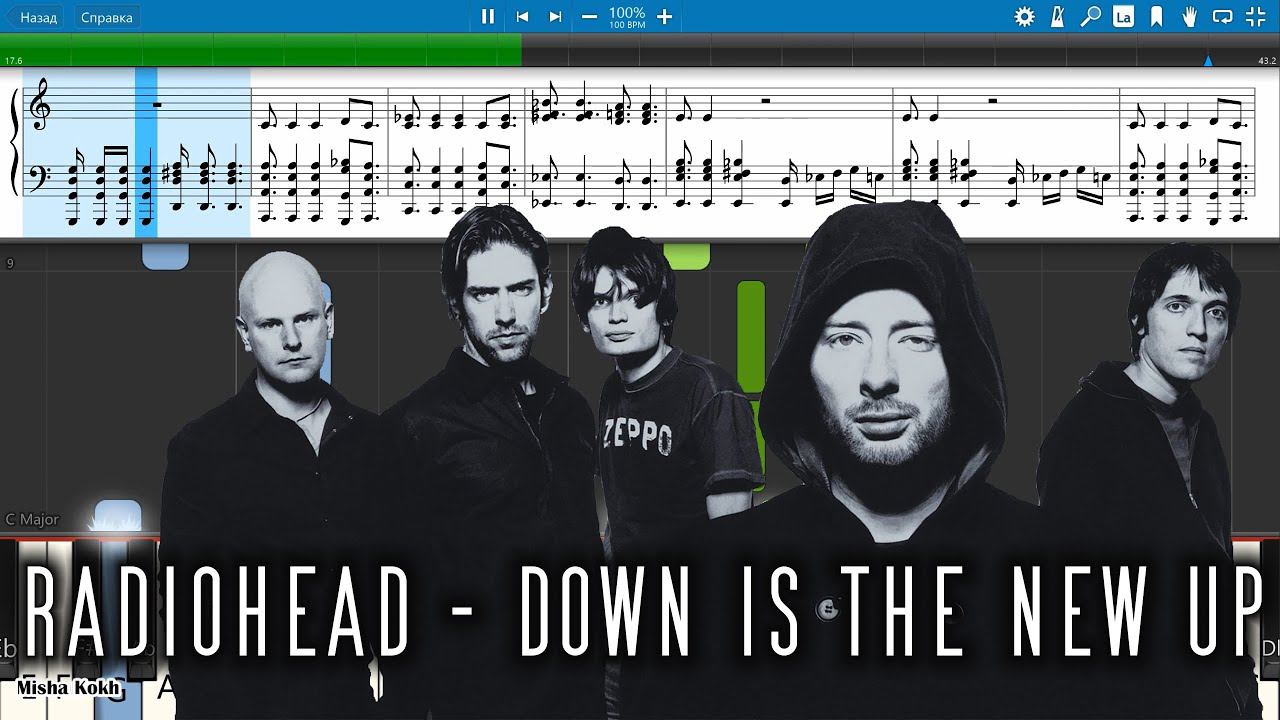Add a bookmark with the bookmark icon

click(1156, 16)
